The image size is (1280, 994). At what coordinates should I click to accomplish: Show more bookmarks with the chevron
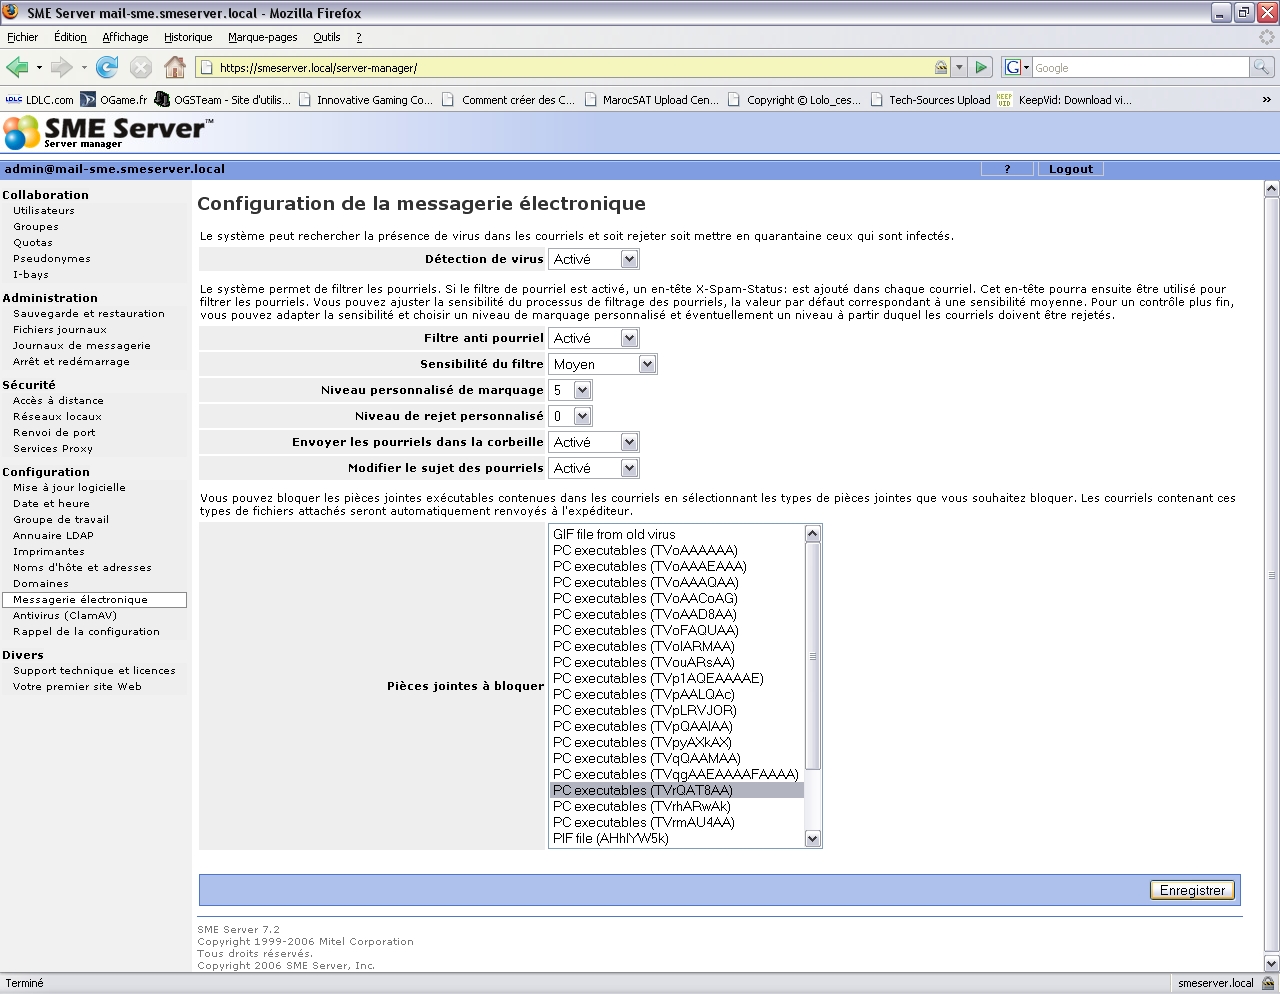click(1266, 100)
